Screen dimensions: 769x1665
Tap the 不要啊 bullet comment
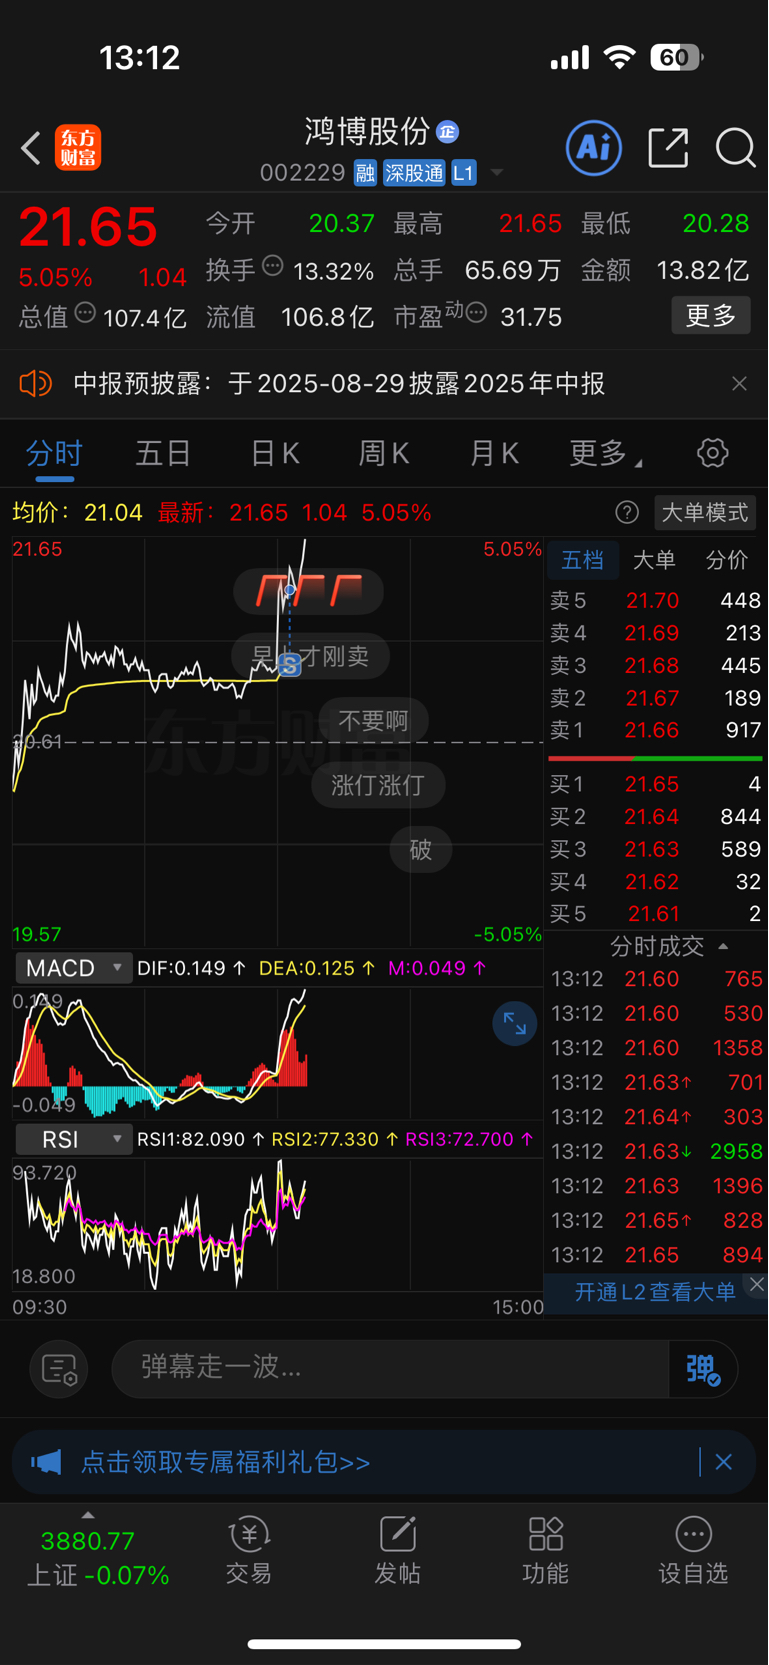tap(373, 720)
